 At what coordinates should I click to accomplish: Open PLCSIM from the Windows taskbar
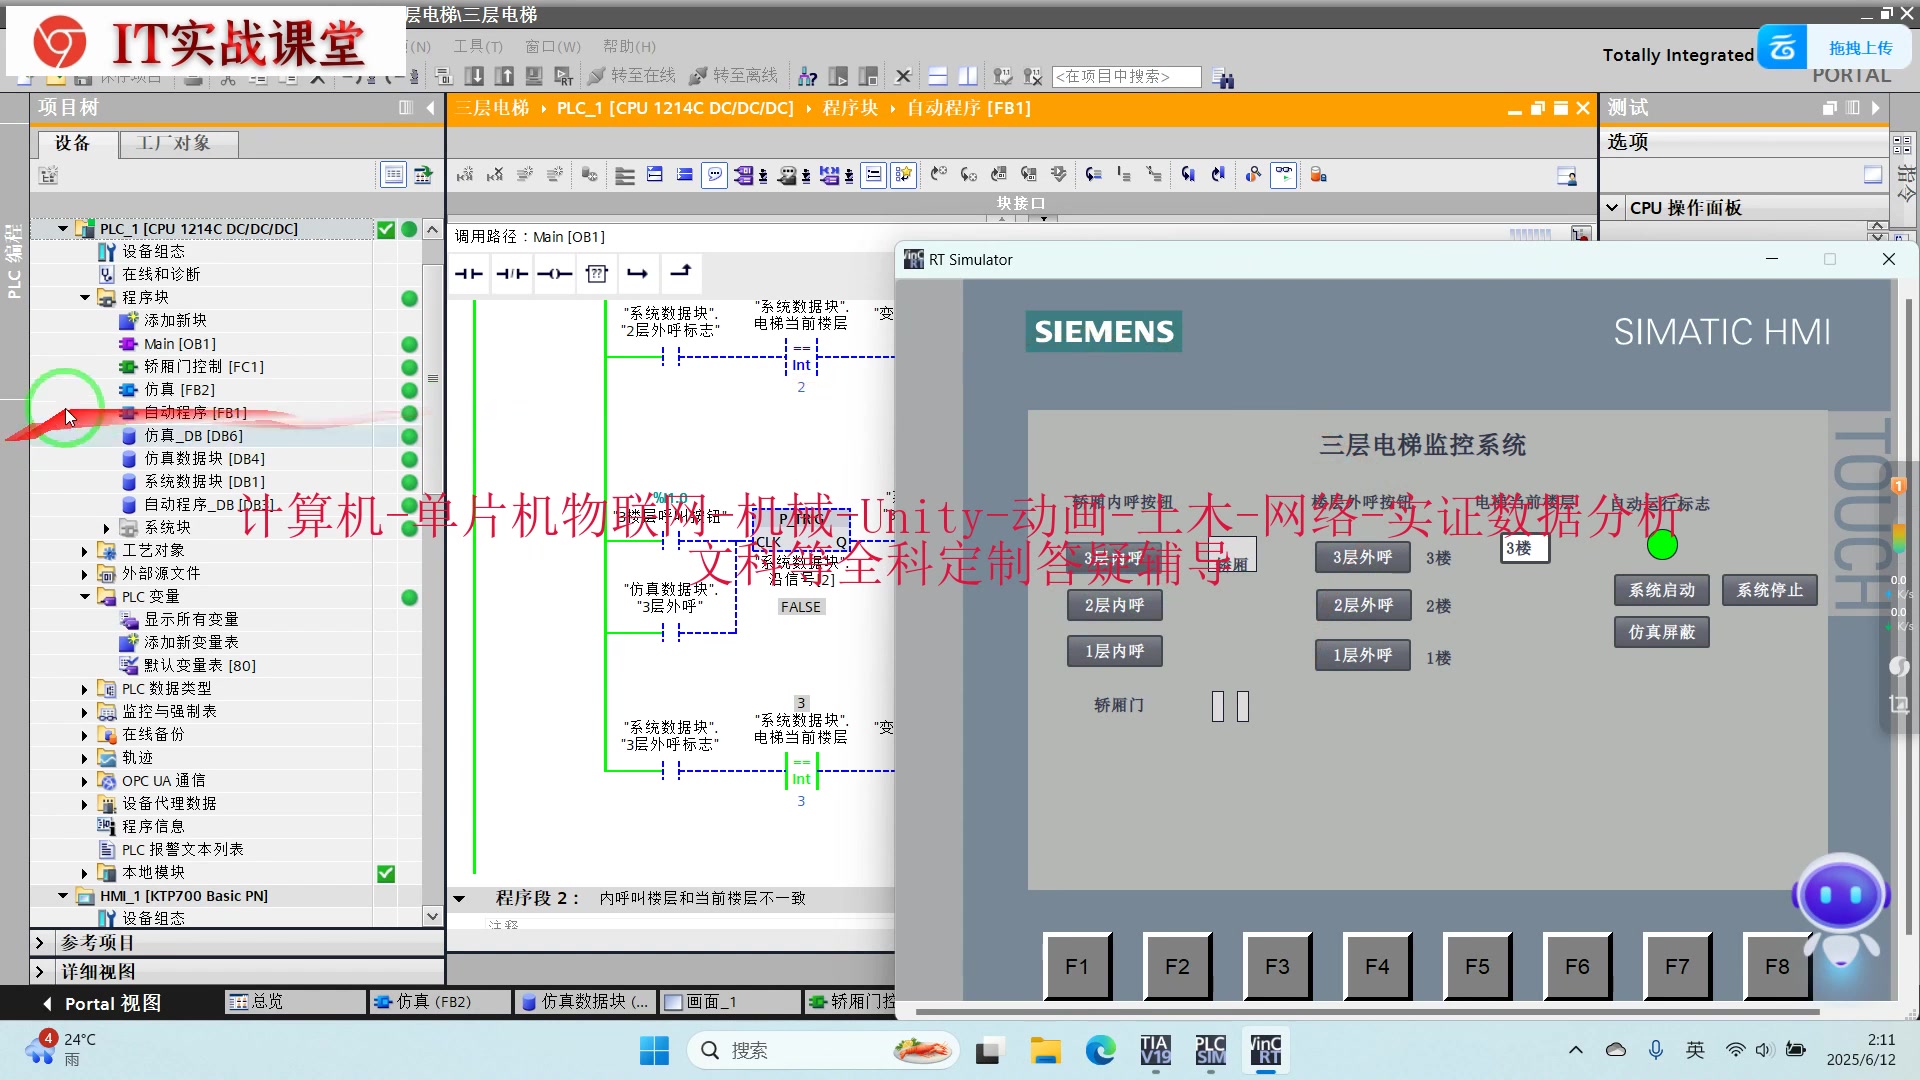pos(1210,1050)
